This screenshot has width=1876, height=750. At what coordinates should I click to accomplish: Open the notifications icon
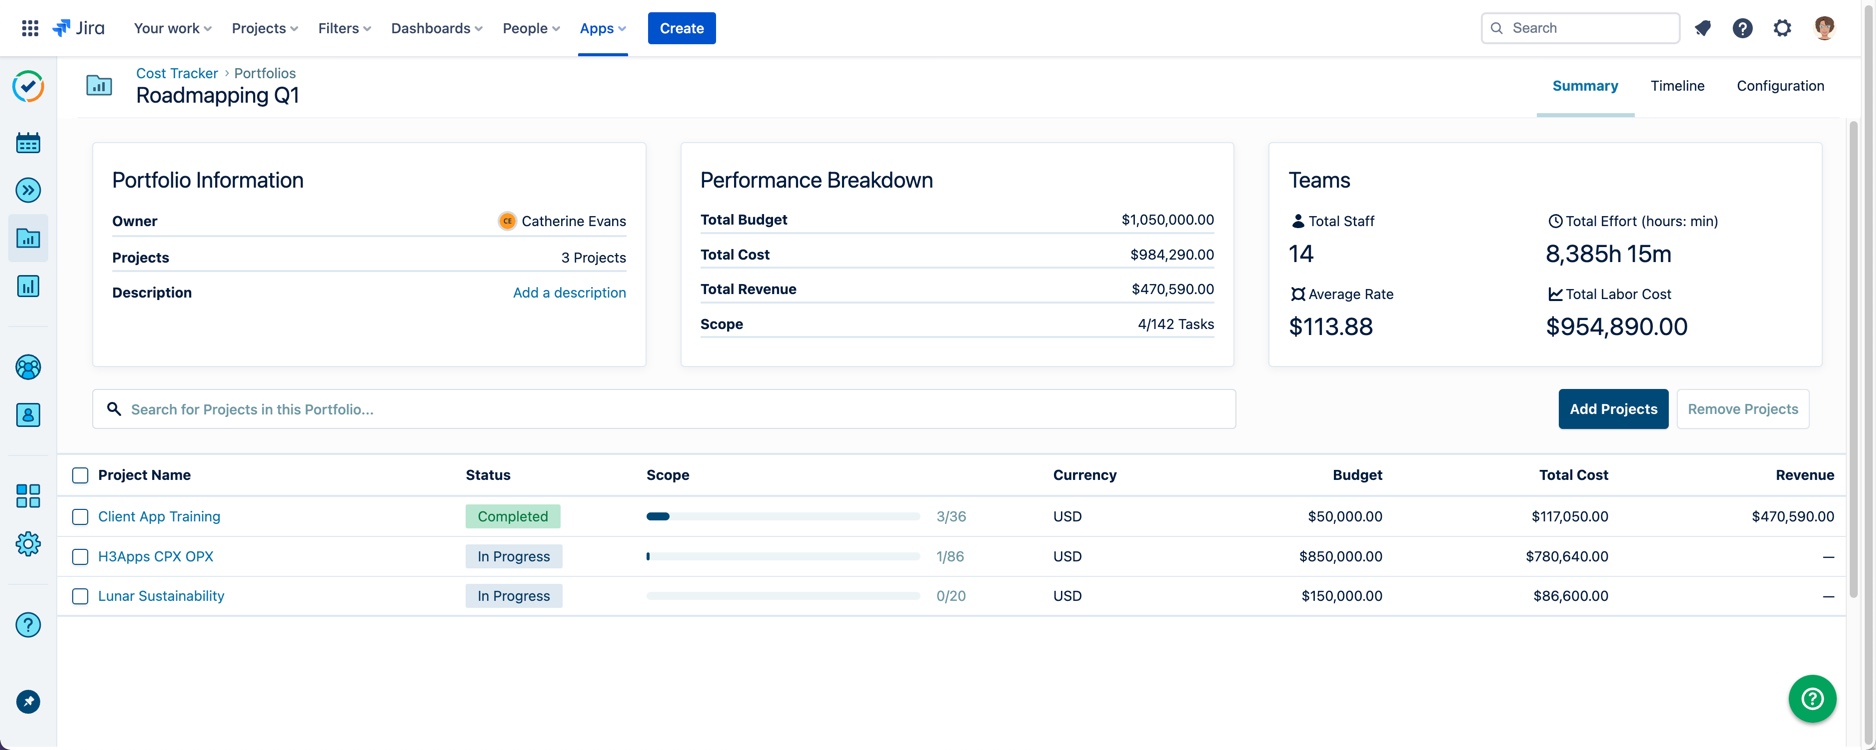pos(1703,28)
